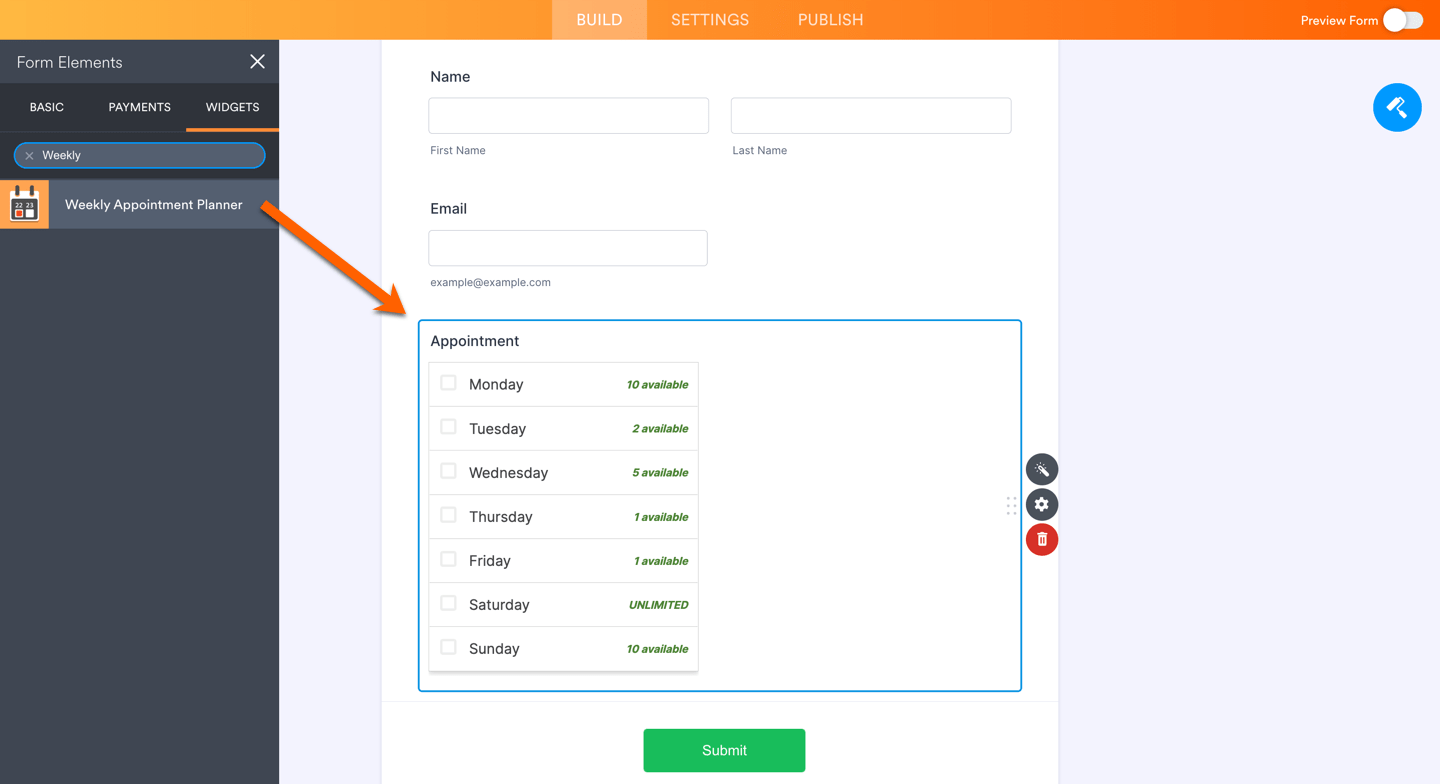Click the Weekly Appointment Planner calendar icon
Viewport: 1440px width, 784px height.
[x=24, y=204]
